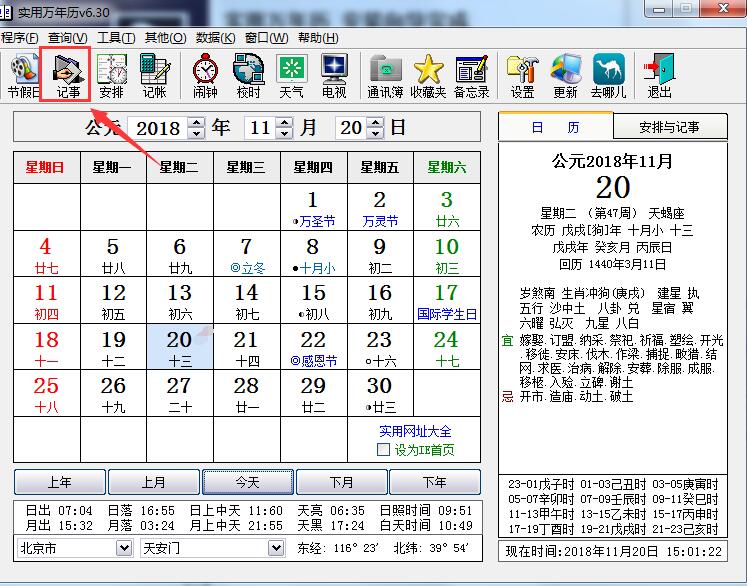Select November 7 立冬 in calendar
Image resolution: width=747 pixels, height=586 pixels.
[x=247, y=254]
